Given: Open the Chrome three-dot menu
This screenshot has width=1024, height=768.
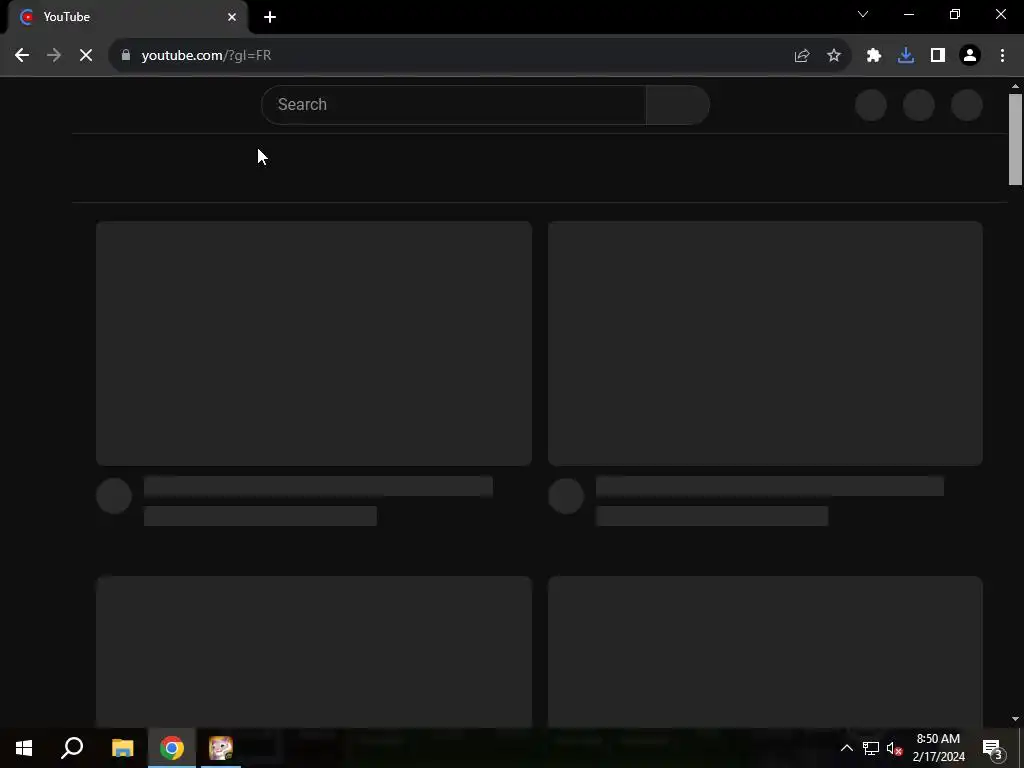Looking at the screenshot, I should pyautogui.click(x=1002, y=56).
